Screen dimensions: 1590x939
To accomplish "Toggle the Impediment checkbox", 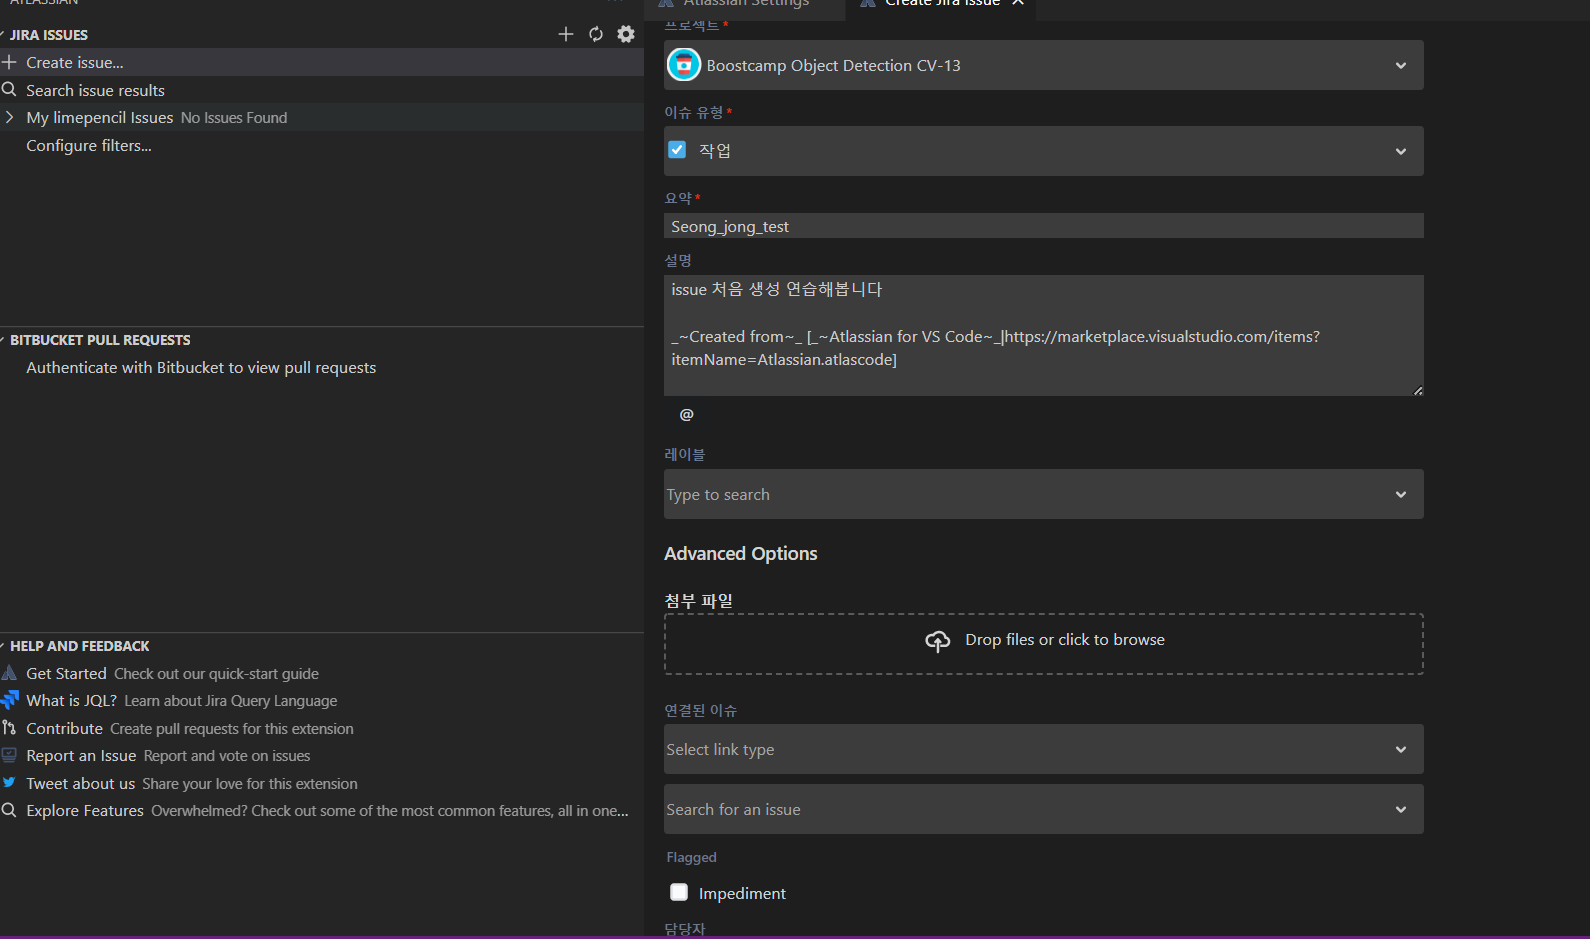I will coord(679,892).
